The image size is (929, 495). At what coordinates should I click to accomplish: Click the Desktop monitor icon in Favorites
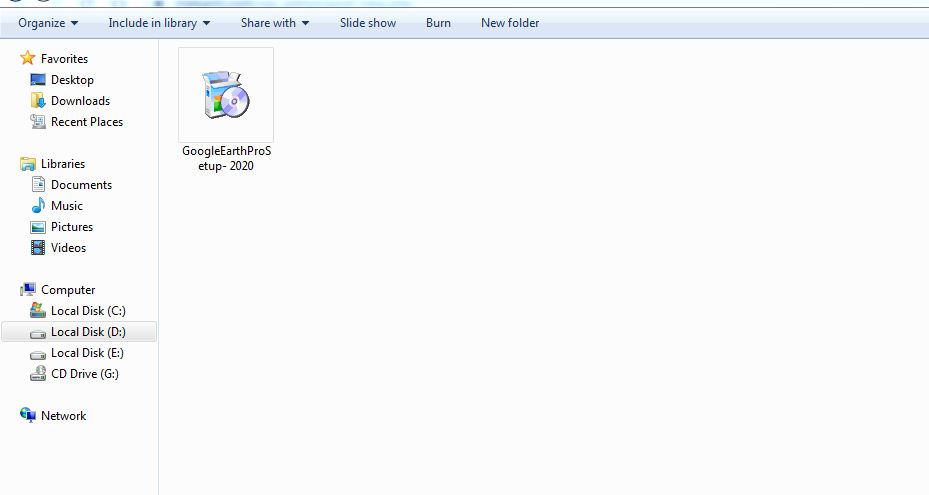38,79
